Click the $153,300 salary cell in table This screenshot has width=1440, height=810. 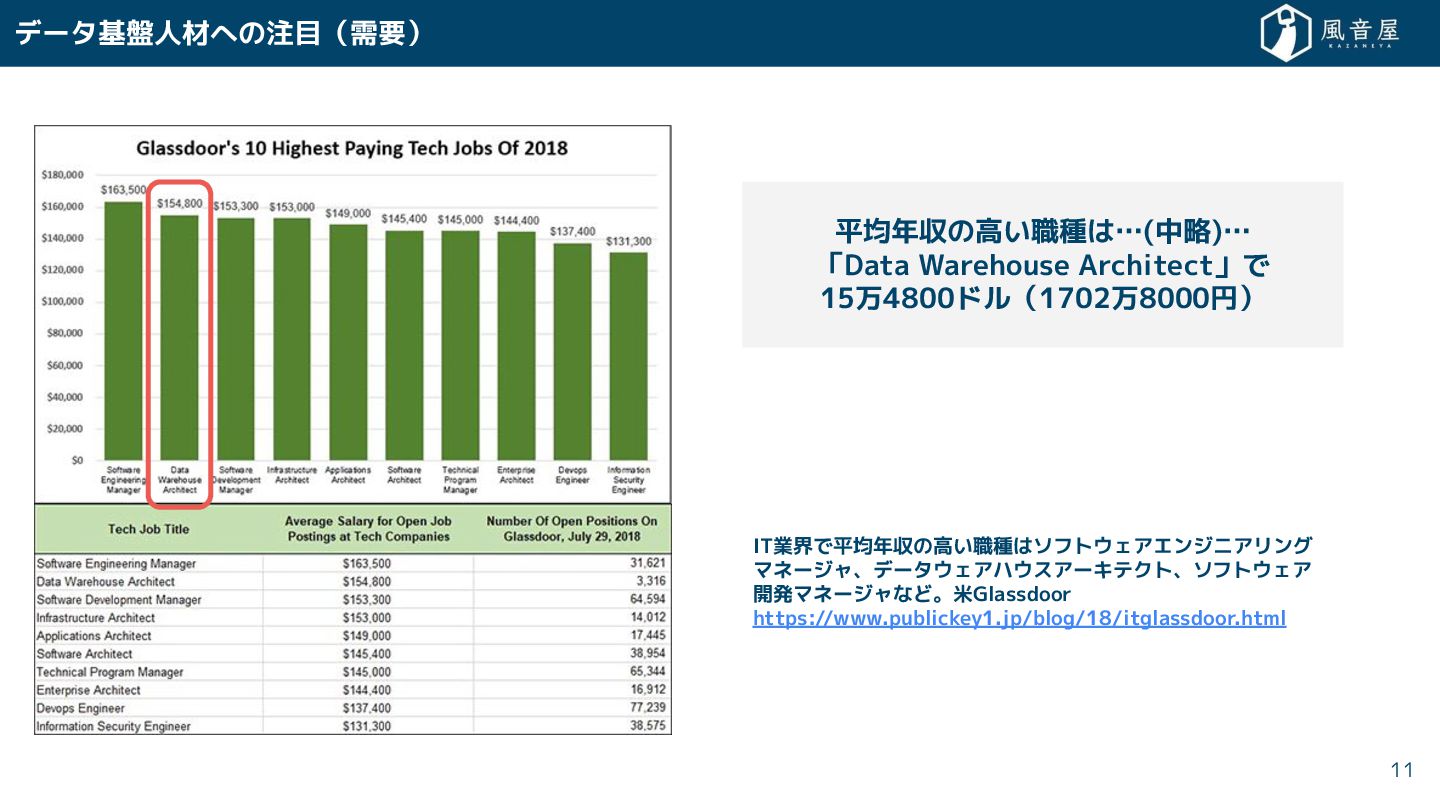[x=367, y=600]
